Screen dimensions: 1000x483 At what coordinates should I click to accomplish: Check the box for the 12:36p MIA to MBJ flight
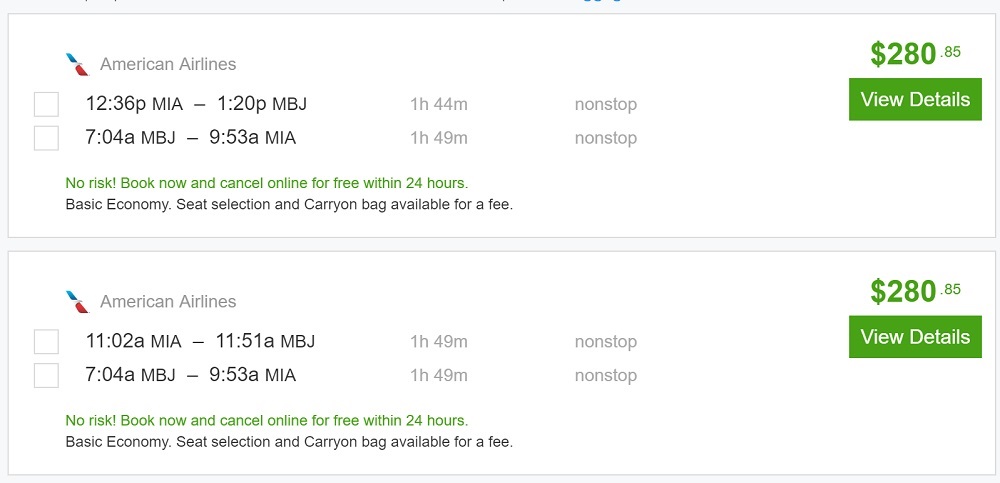click(46, 104)
